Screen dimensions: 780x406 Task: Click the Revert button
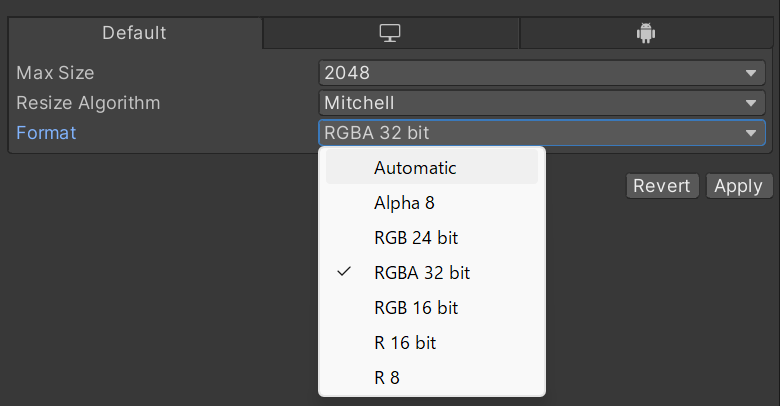(662, 186)
